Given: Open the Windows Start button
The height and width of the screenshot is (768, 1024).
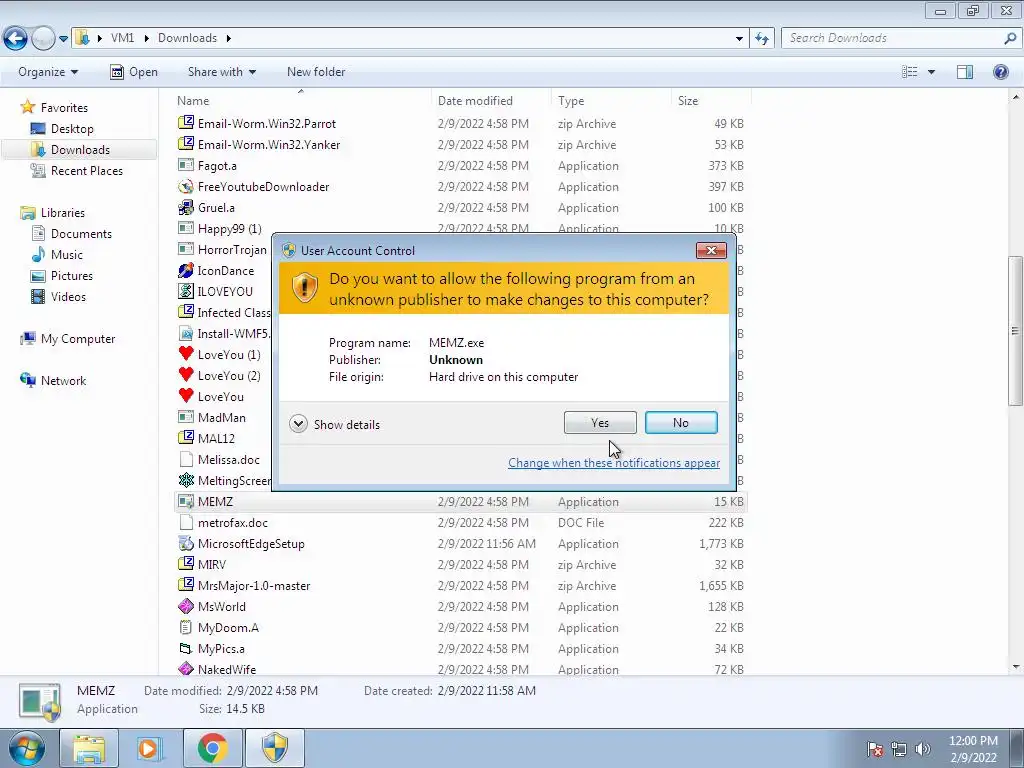Looking at the screenshot, I should [x=26, y=748].
